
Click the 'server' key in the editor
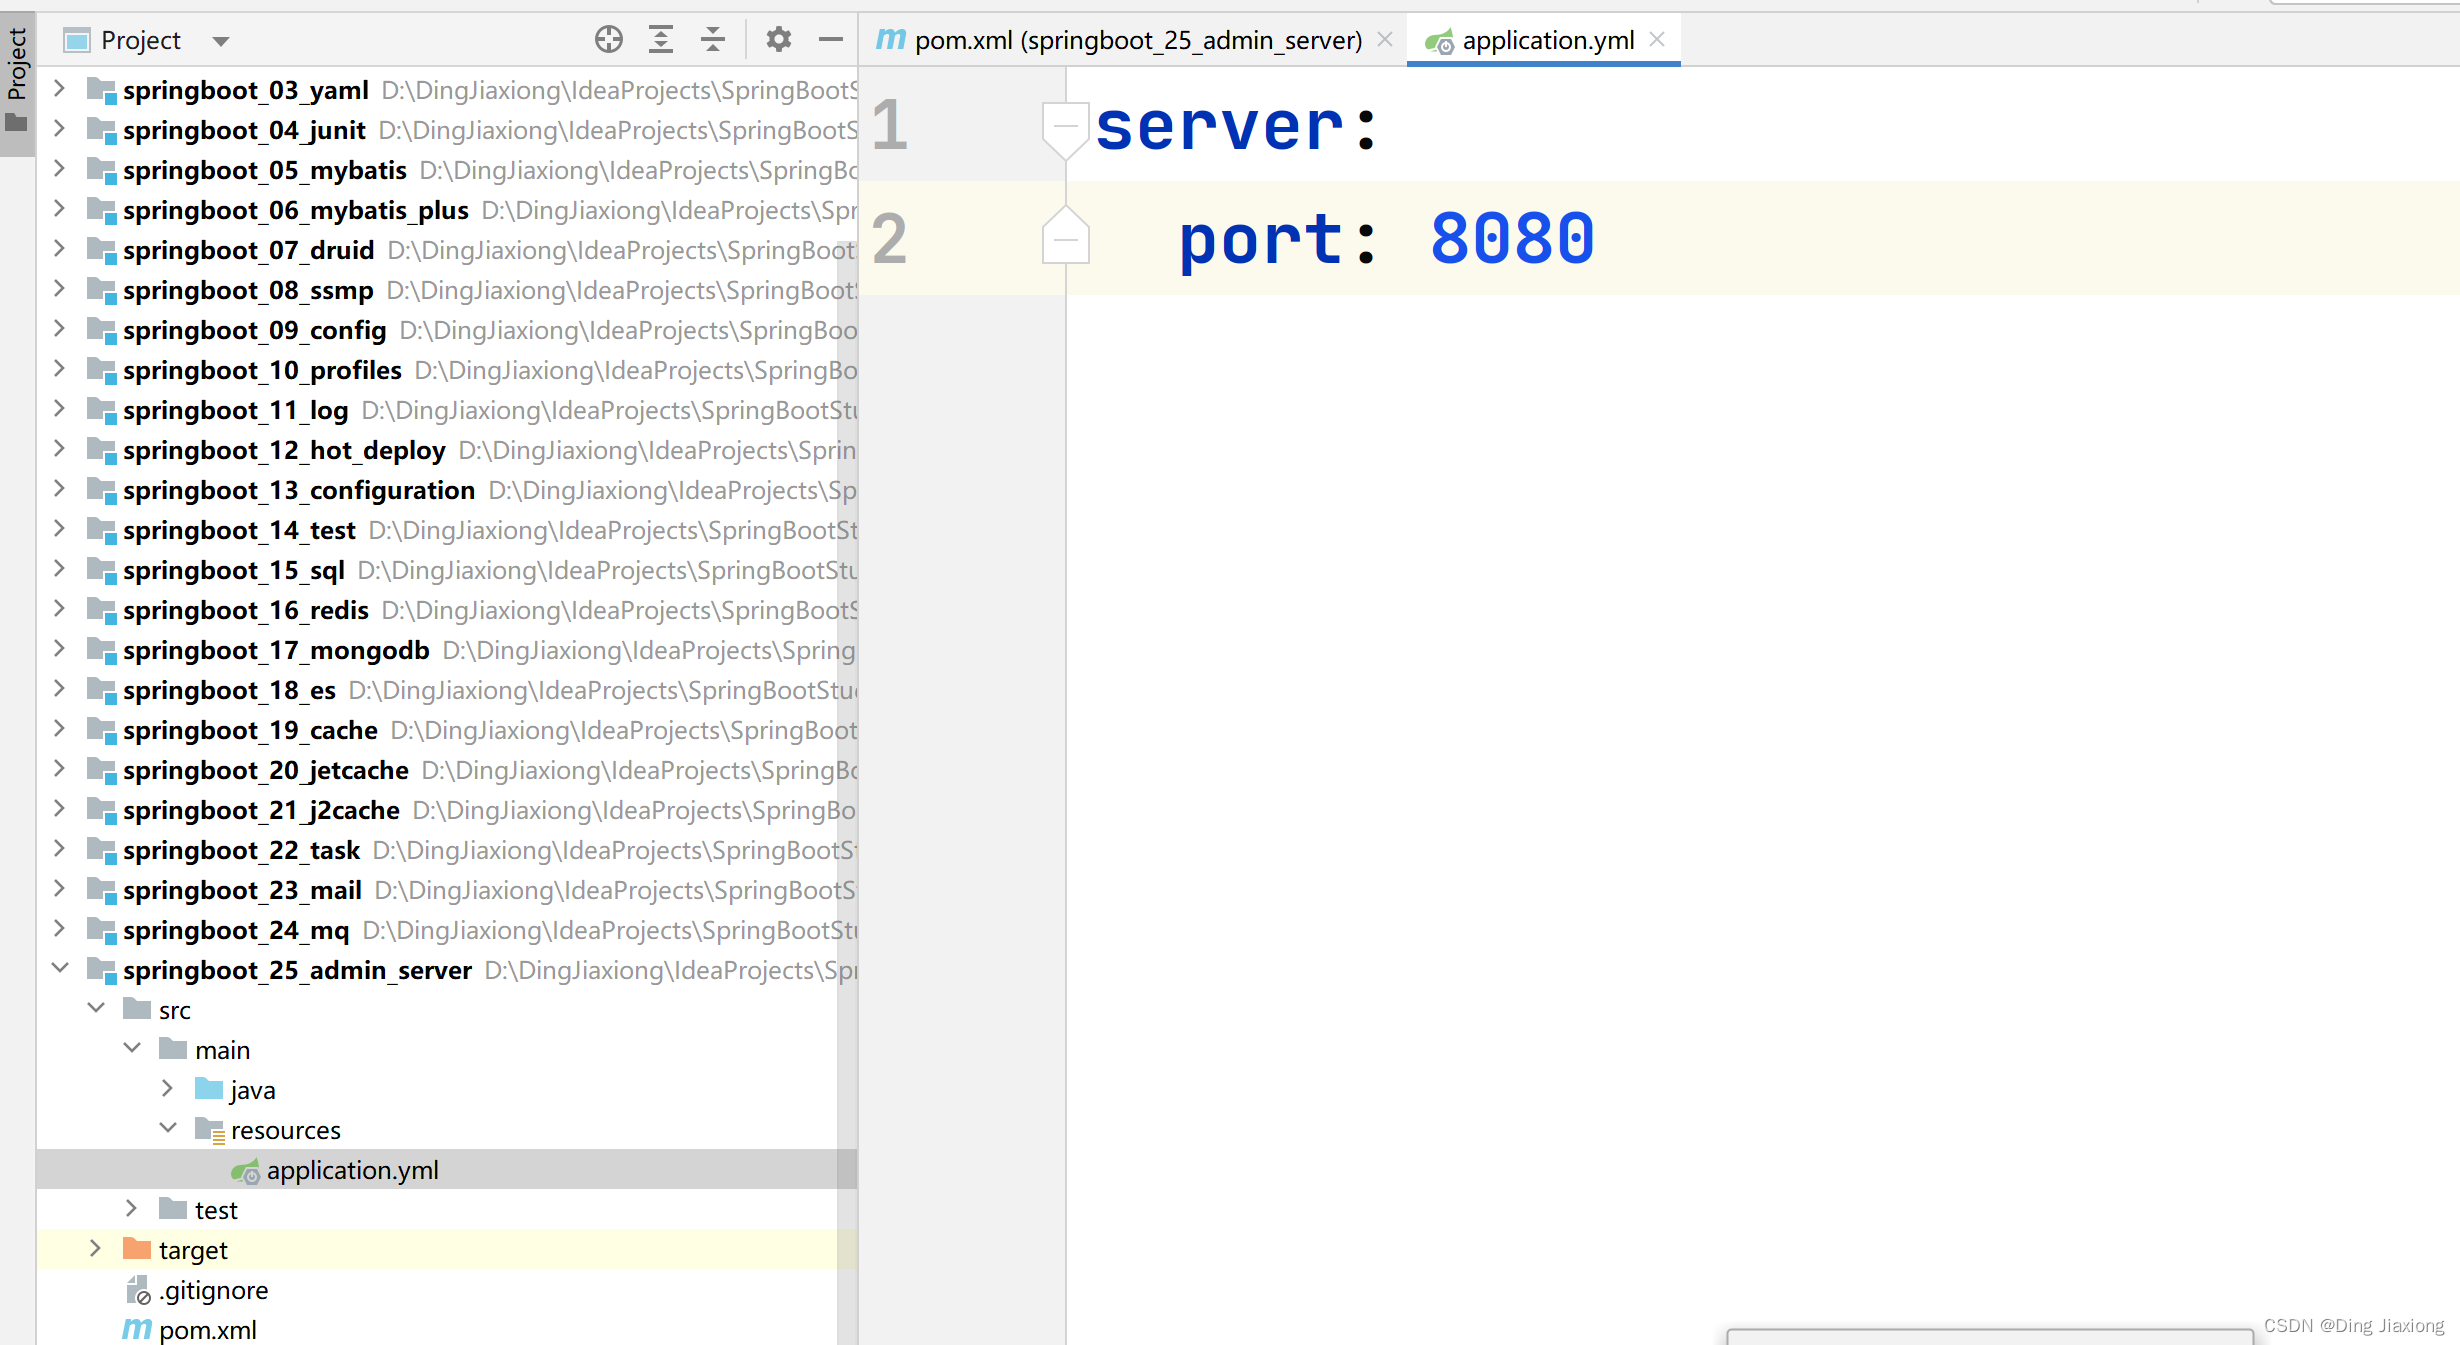(1220, 127)
